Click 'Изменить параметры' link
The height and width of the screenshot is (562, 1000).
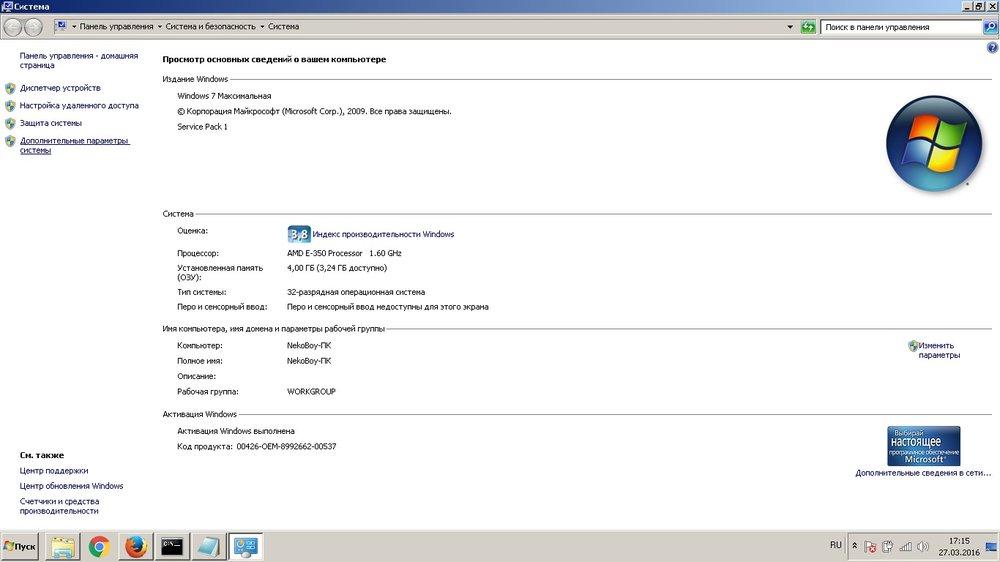(x=938, y=350)
